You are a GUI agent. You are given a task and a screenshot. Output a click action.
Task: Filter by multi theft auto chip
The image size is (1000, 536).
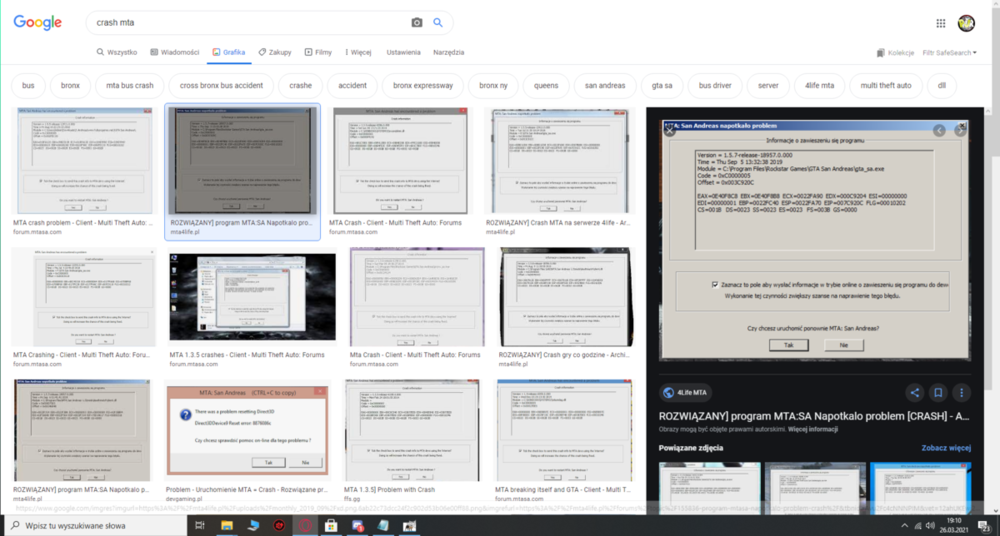(x=886, y=86)
